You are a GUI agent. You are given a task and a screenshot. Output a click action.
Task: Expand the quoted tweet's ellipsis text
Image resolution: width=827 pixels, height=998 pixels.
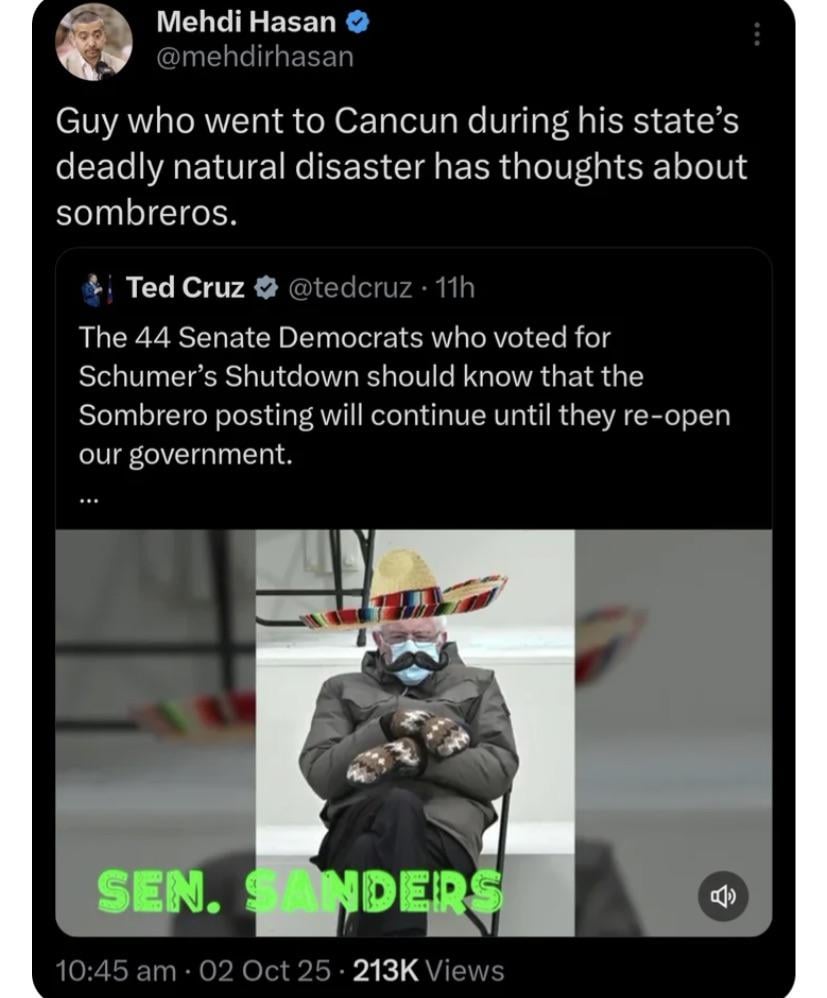(x=88, y=501)
